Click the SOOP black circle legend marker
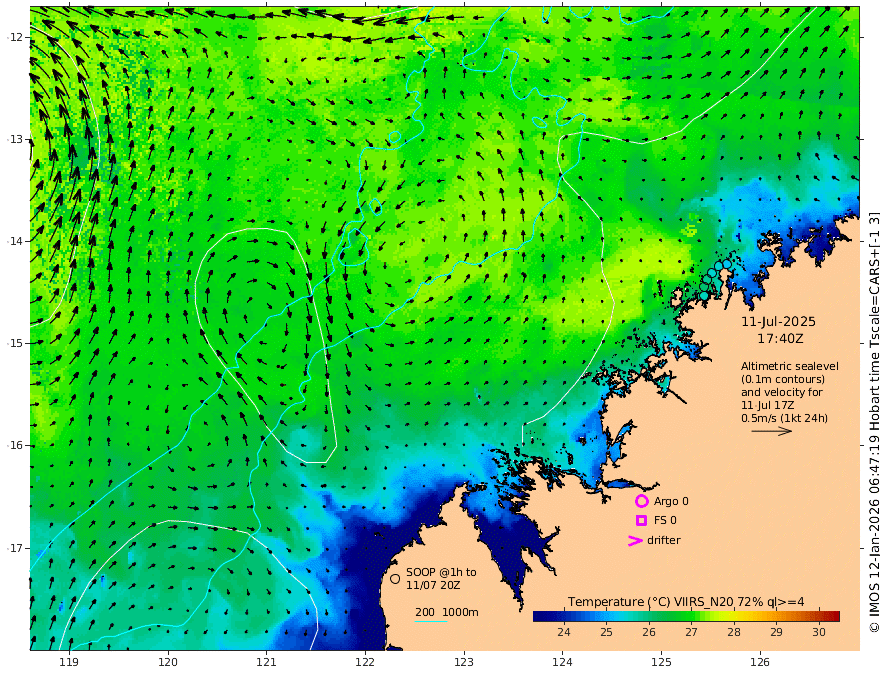 pos(395,578)
